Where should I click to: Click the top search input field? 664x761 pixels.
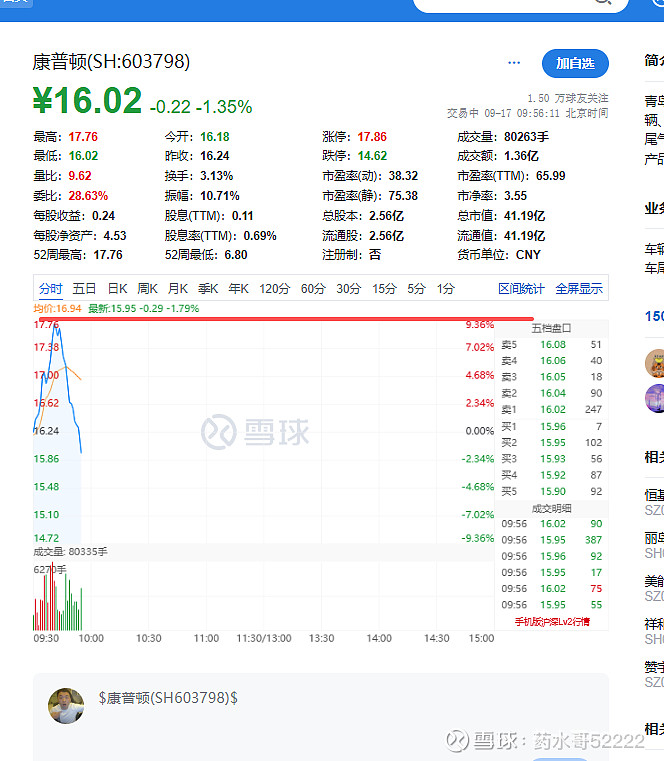pos(520,4)
